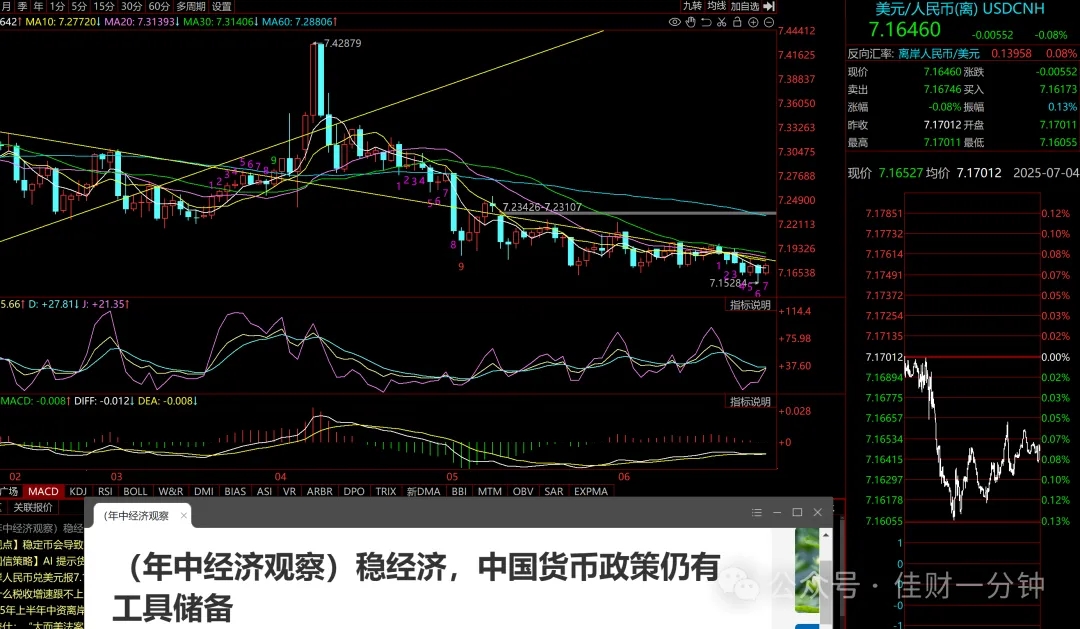Screen dimensions: 1080x629
Task: Select the RSI indicator tab
Action: tap(105, 491)
